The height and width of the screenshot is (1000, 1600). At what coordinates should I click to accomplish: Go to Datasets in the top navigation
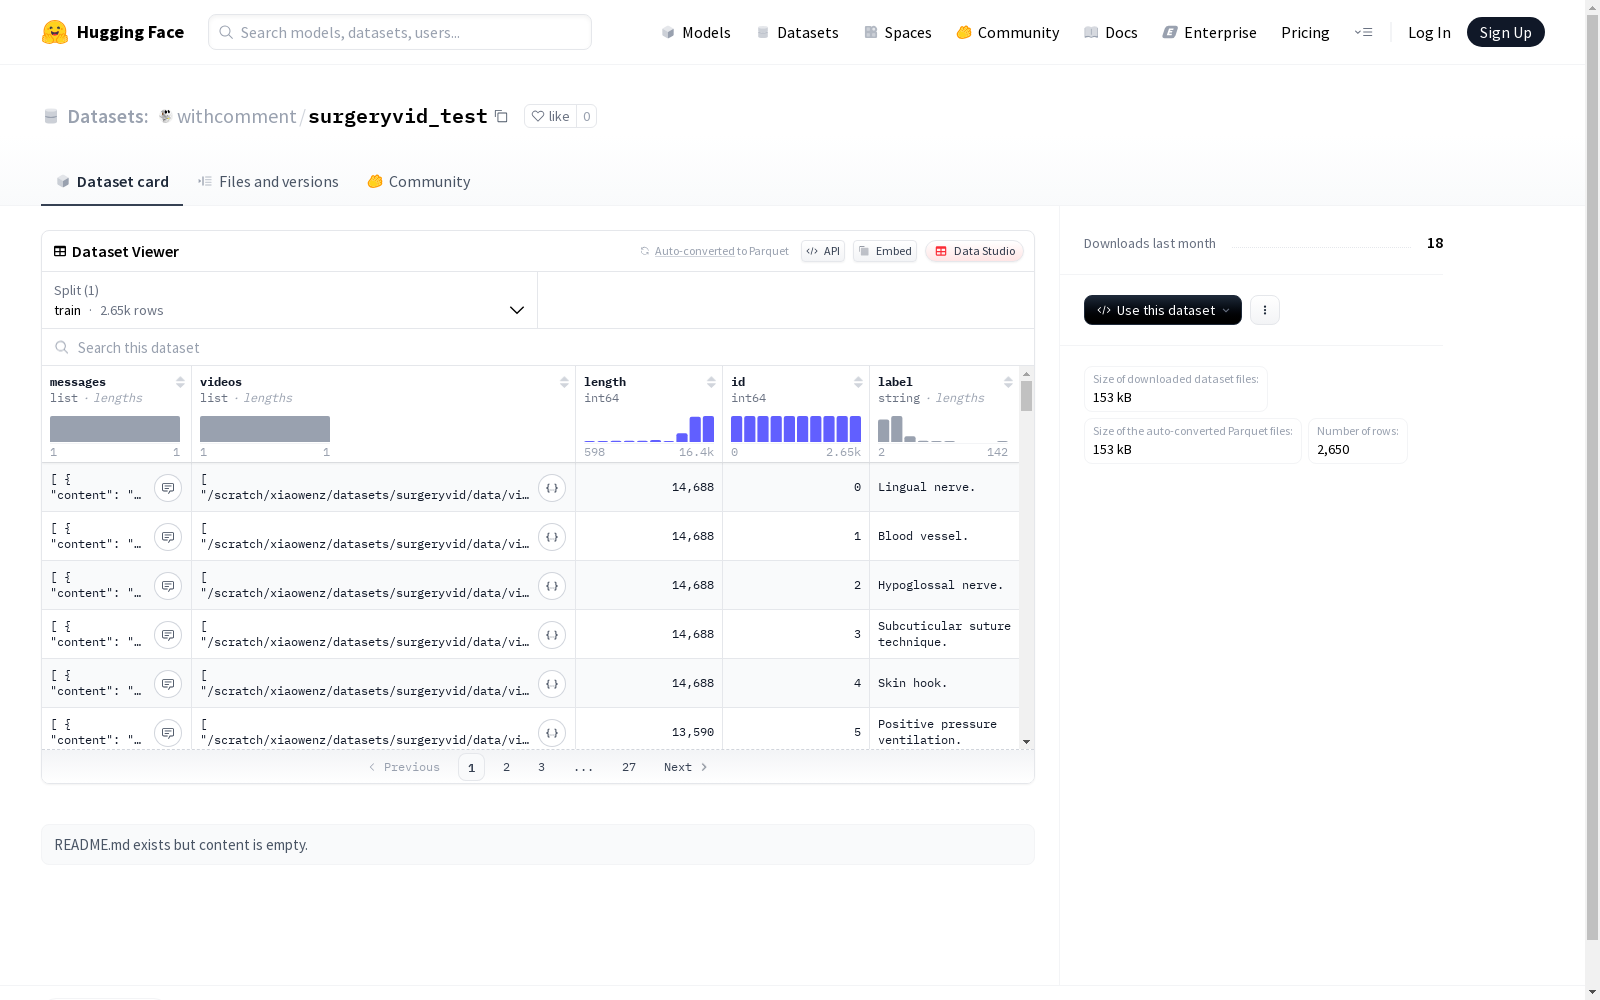coord(797,33)
